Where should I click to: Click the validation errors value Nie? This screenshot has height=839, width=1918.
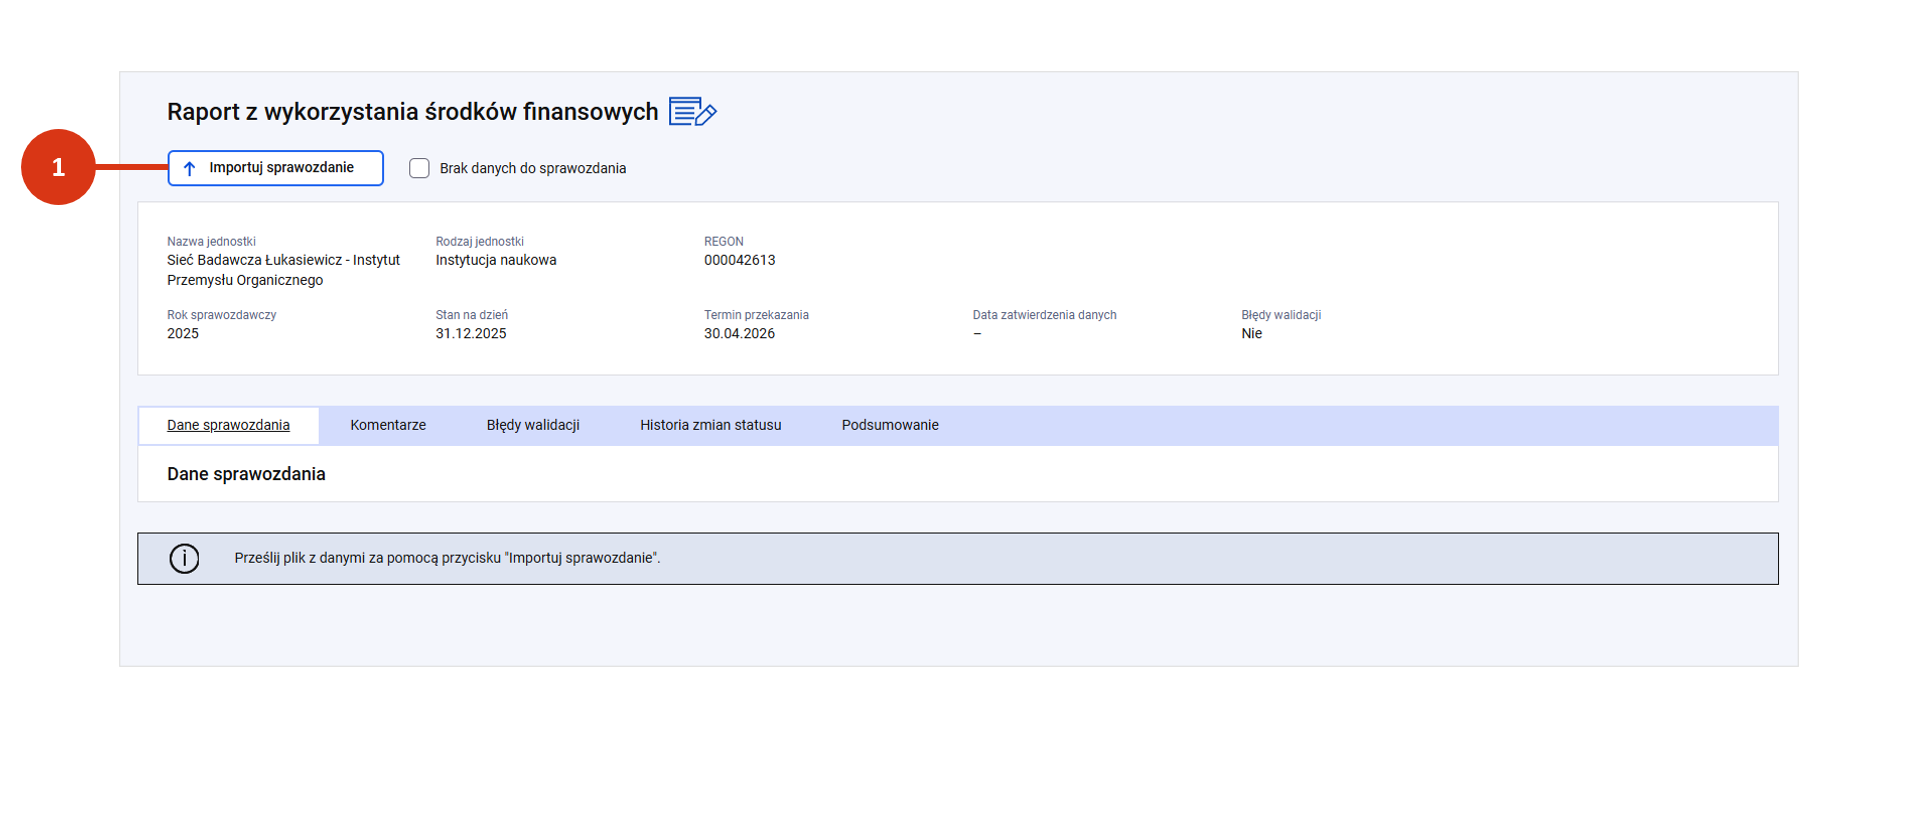pyautogui.click(x=1251, y=334)
